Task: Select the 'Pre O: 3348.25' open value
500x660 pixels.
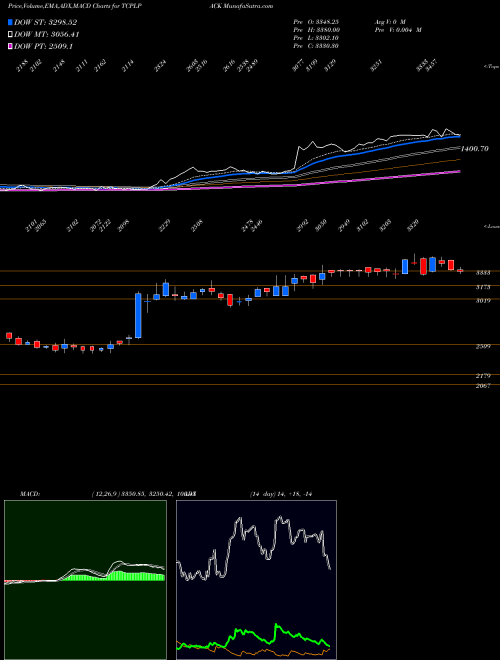Action: tap(316, 21)
